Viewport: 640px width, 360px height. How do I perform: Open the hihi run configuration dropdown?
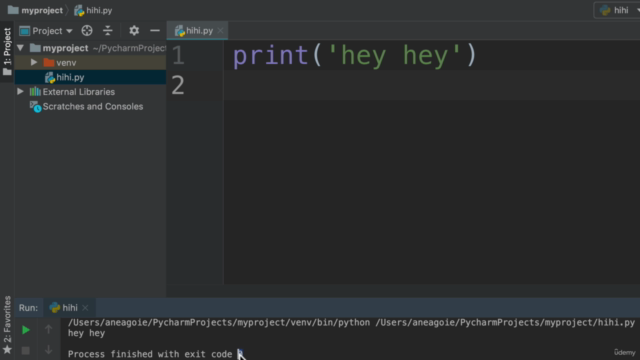(617, 10)
